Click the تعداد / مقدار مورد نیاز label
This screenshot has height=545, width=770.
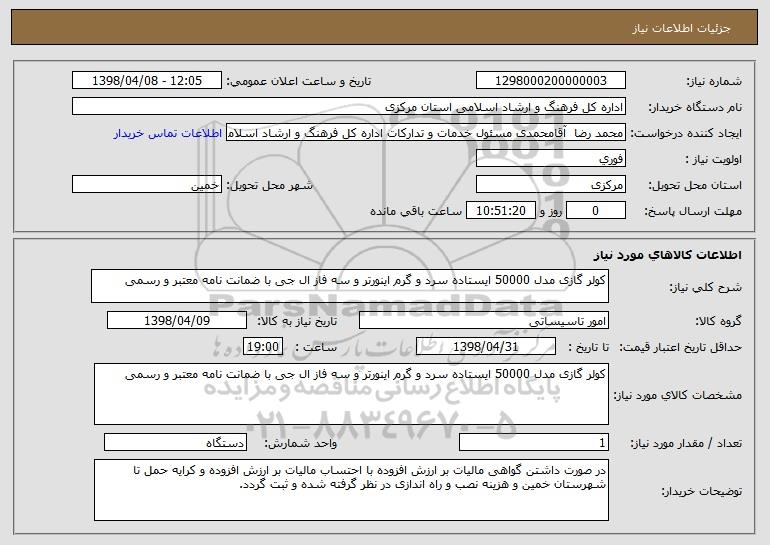[x=686, y=443]
